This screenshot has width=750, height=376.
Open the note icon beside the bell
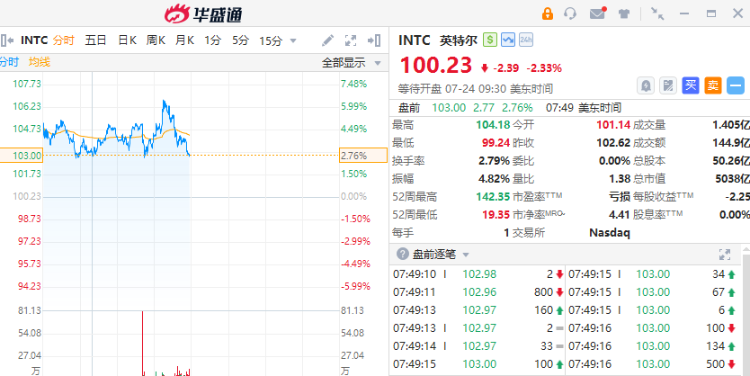tap(668, 86)
